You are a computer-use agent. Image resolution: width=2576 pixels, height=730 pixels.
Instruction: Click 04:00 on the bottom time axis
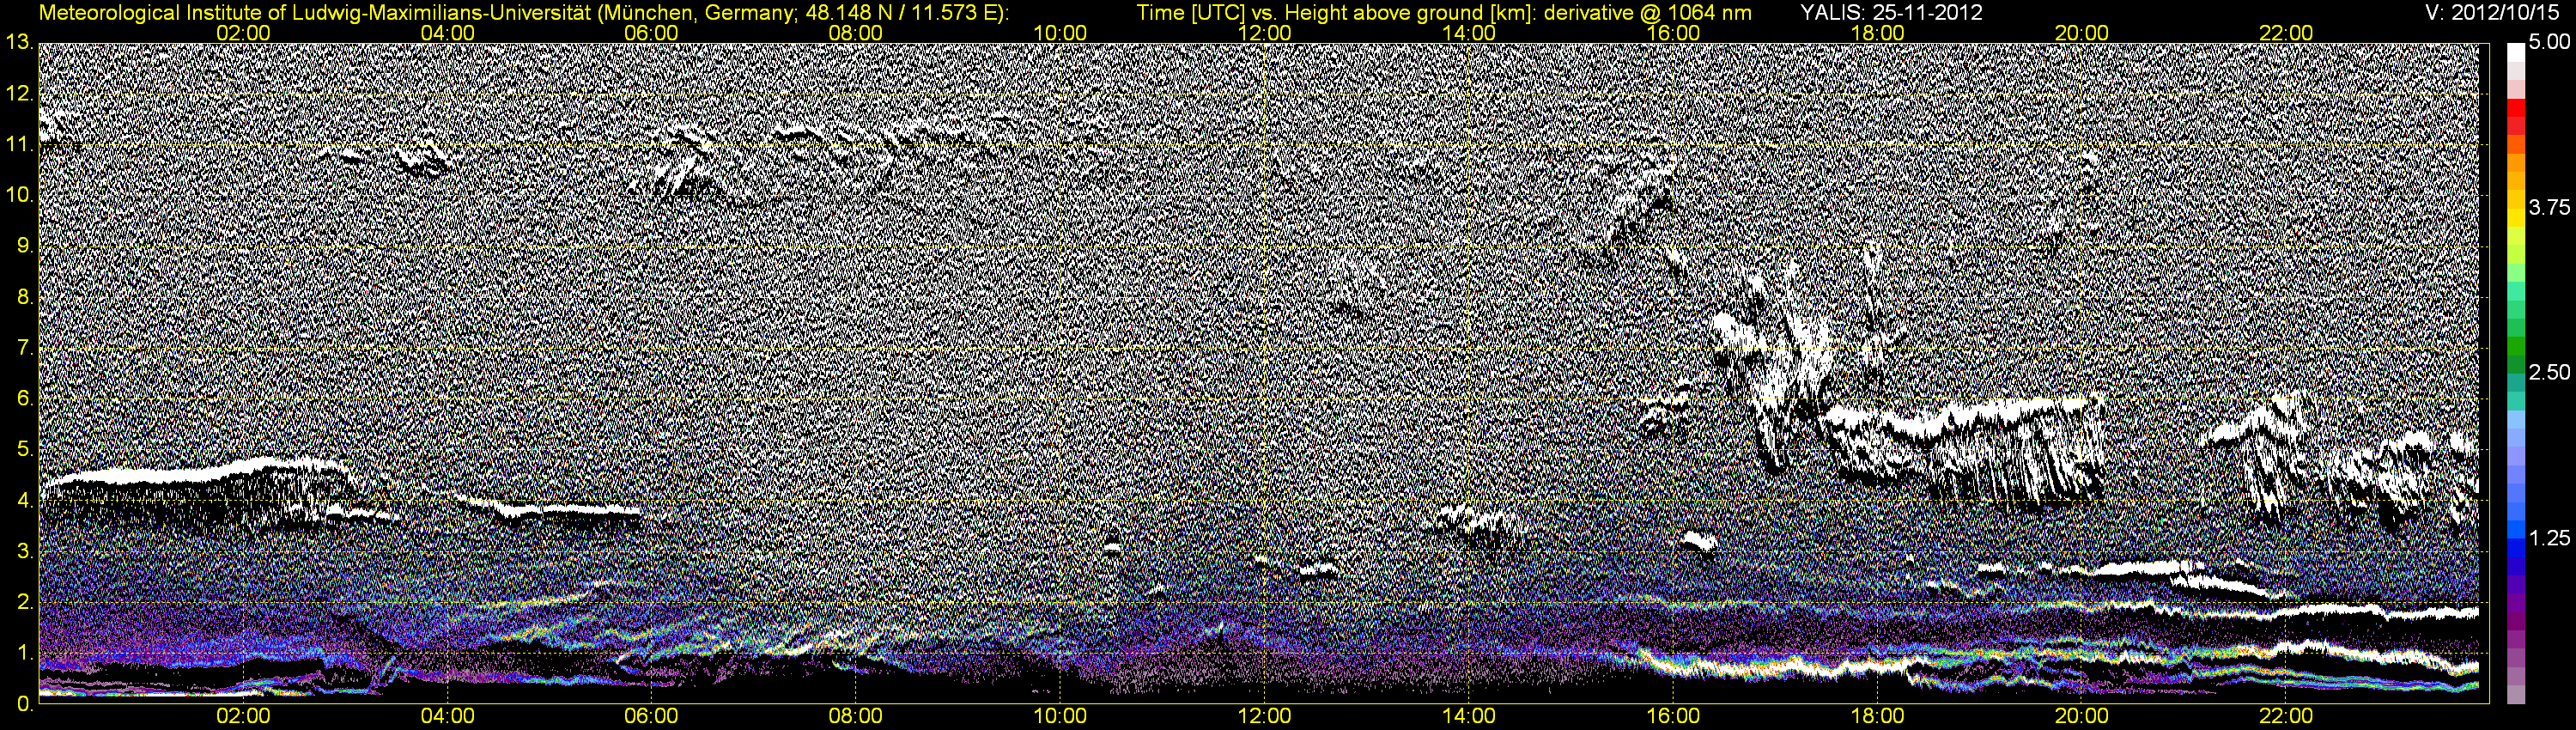[447, 716]
